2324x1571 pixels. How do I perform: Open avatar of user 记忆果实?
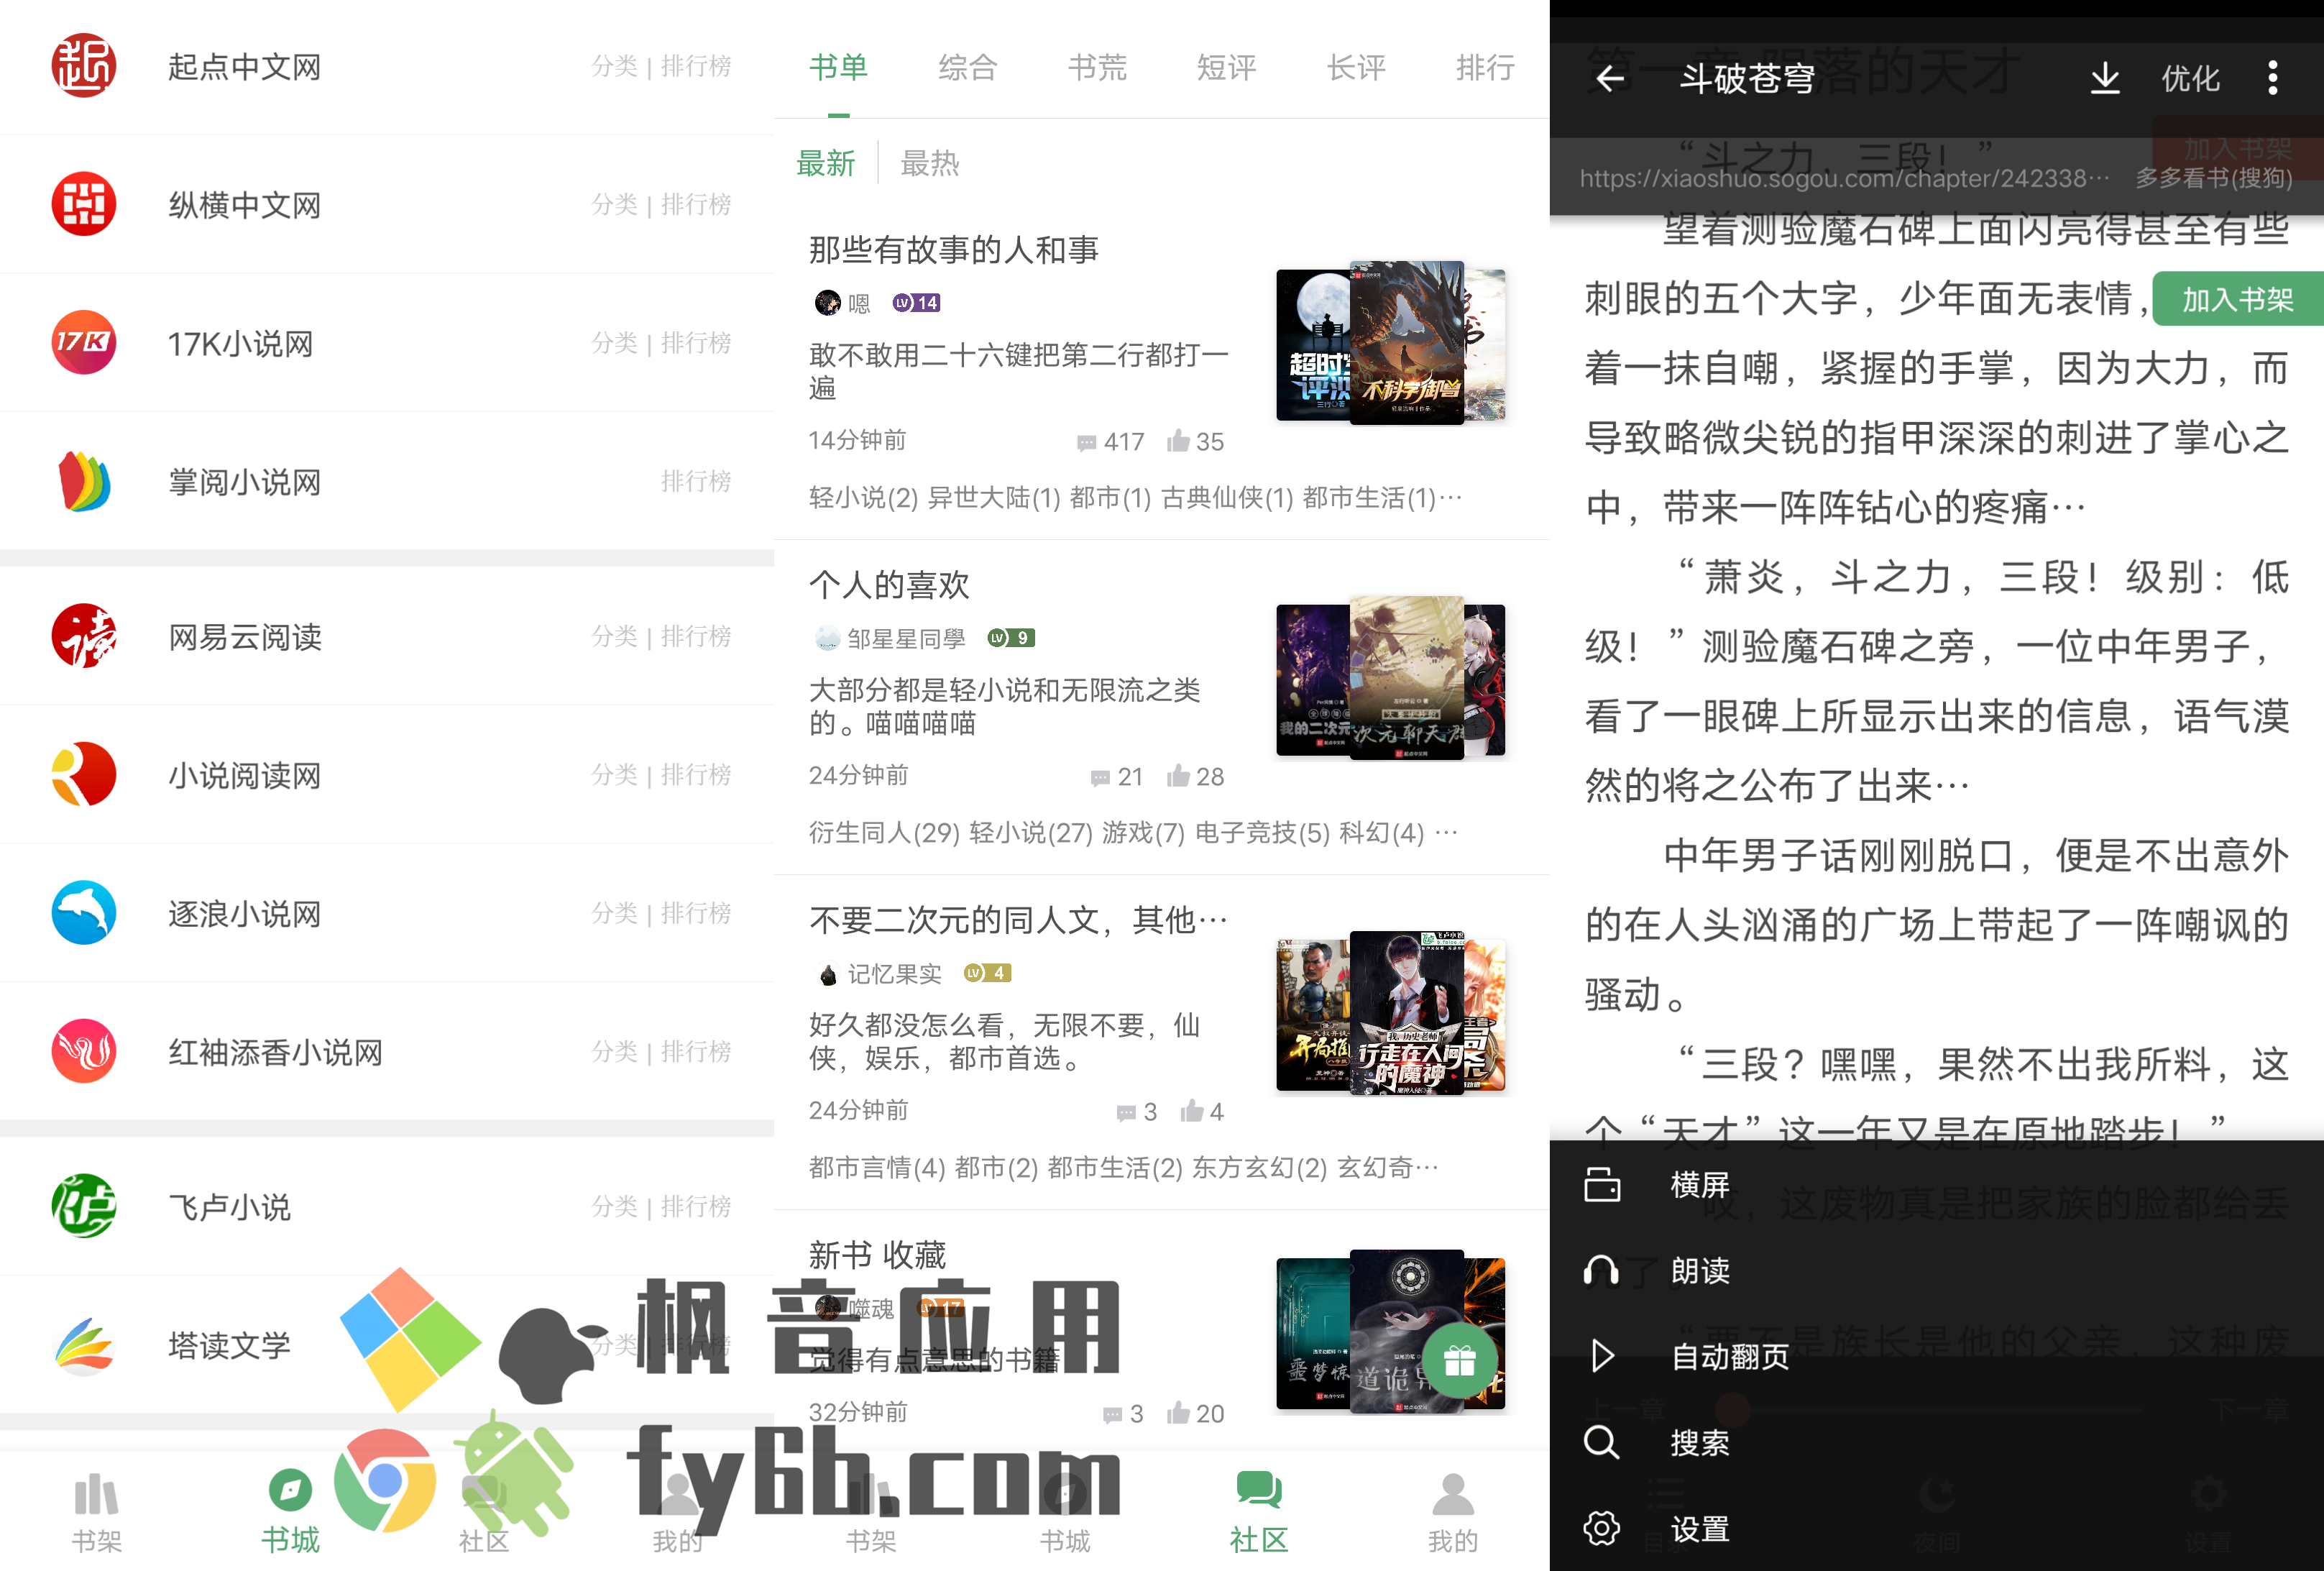827,973
